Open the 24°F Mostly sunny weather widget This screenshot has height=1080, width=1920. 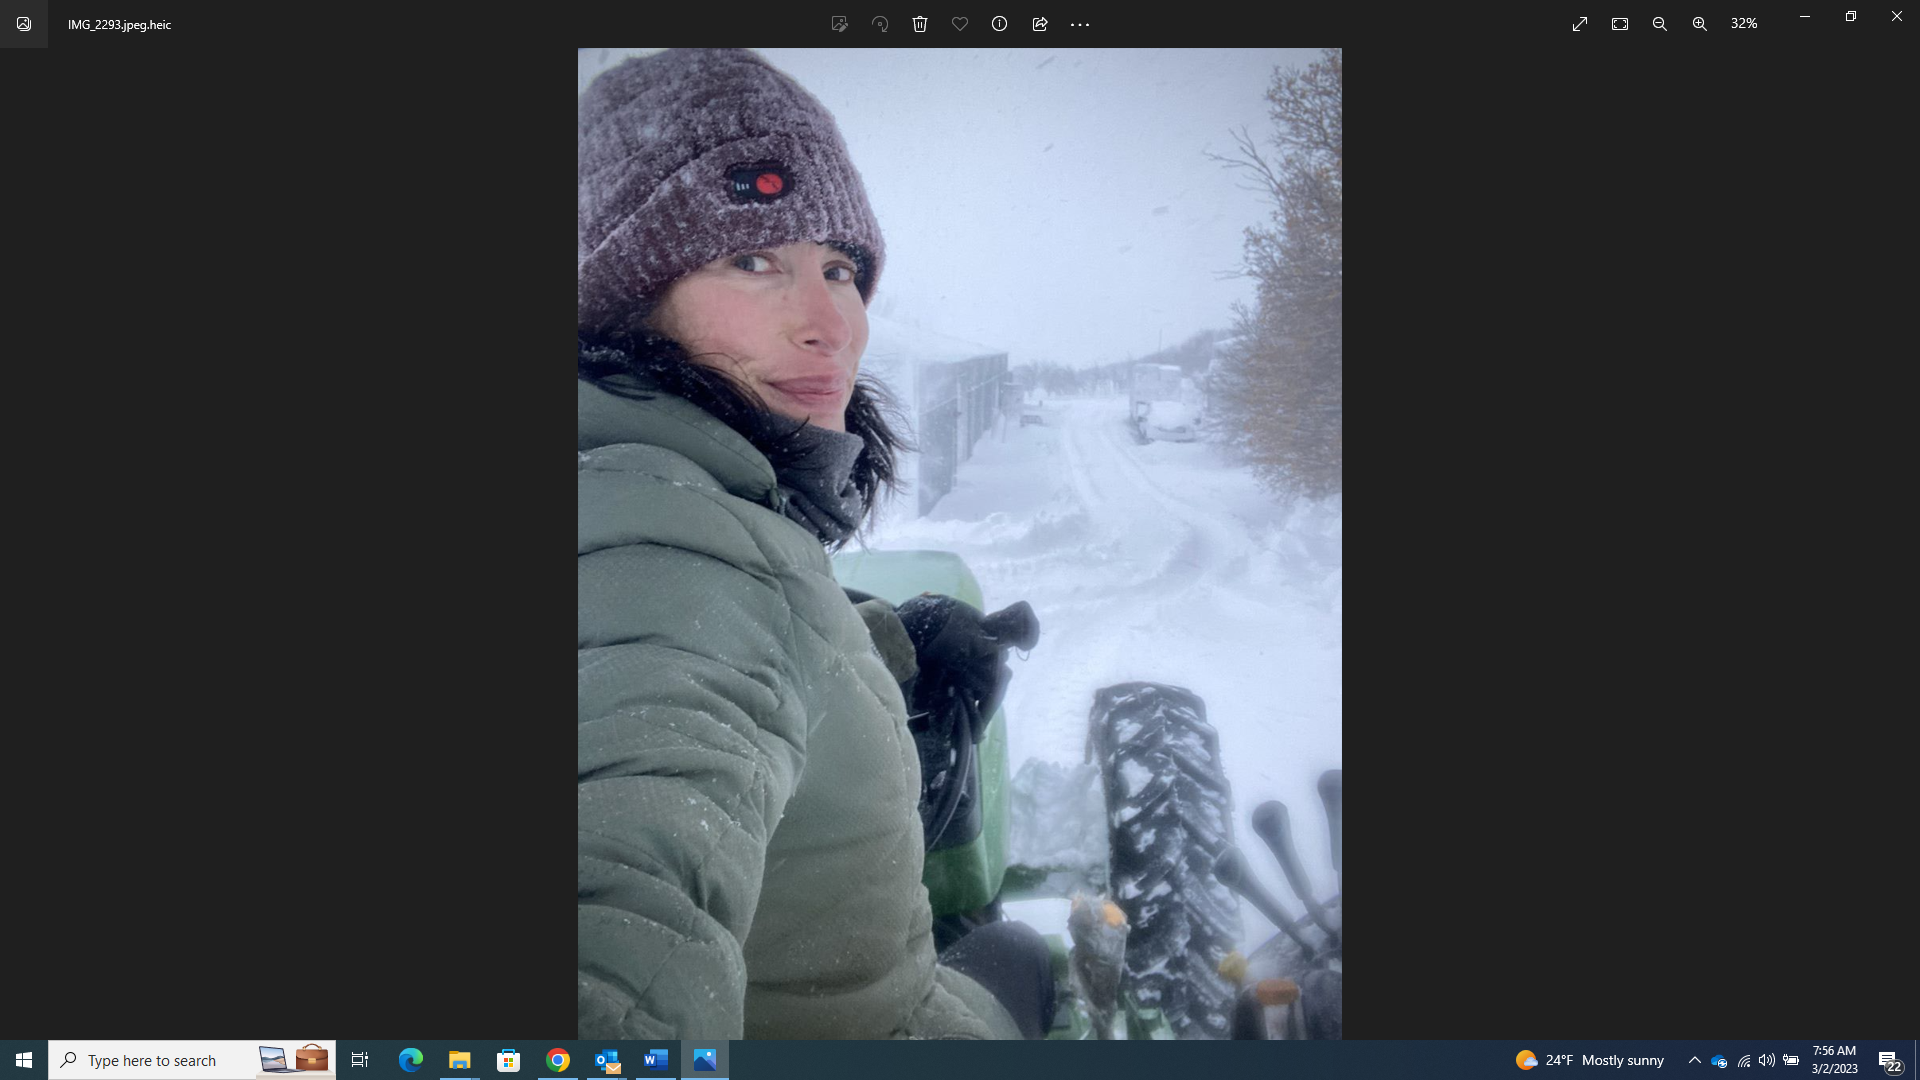pos(1590,1060)
